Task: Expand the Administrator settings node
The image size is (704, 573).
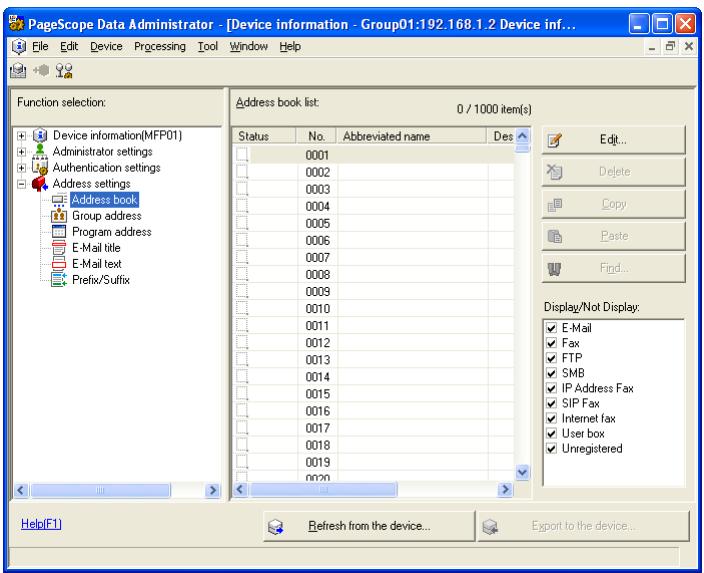Action: click(21, 151)
